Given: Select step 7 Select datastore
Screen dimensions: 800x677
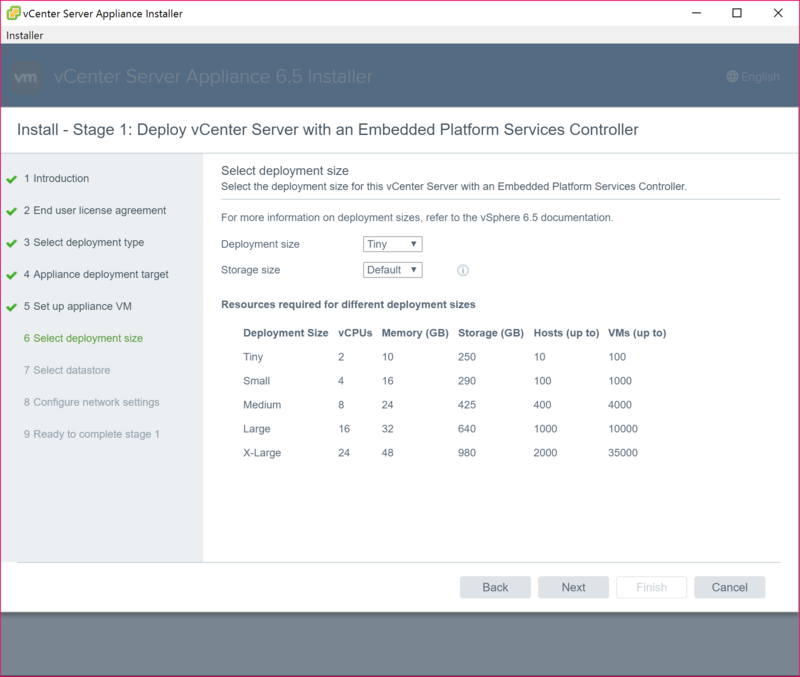Looking at the screenshot, I should [67, 370].
